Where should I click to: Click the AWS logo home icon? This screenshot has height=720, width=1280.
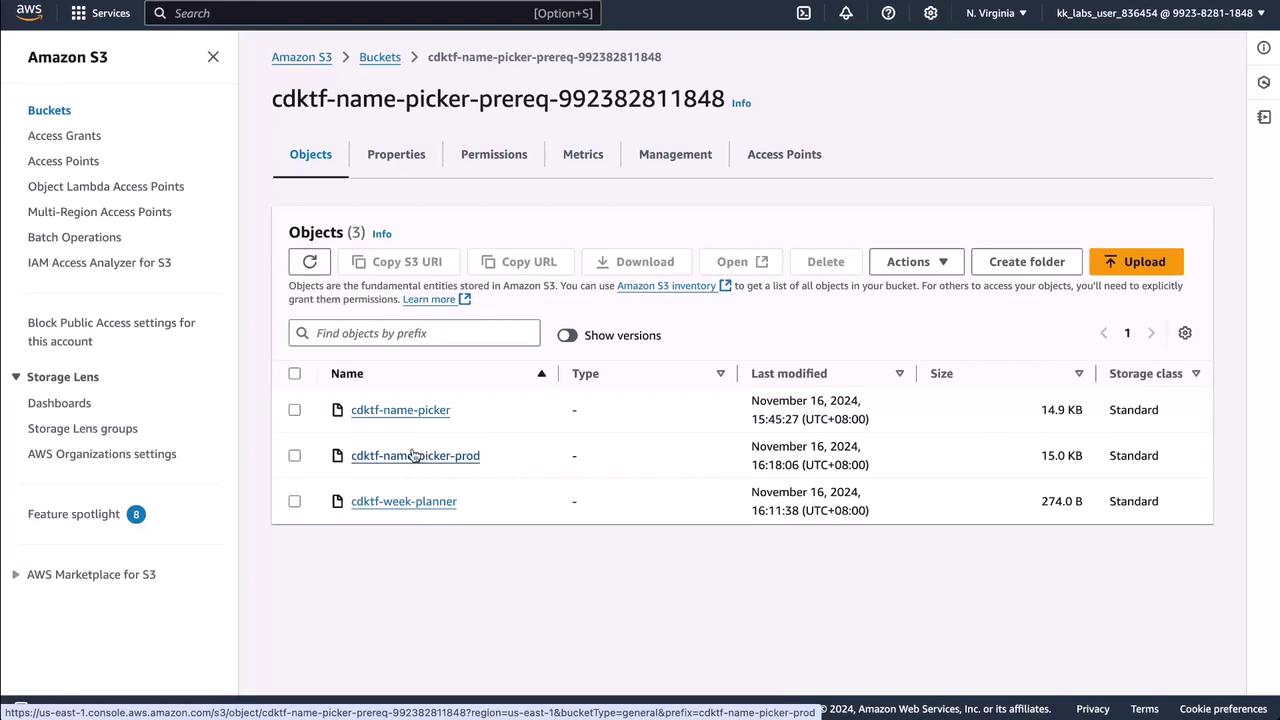coord(29,13)
